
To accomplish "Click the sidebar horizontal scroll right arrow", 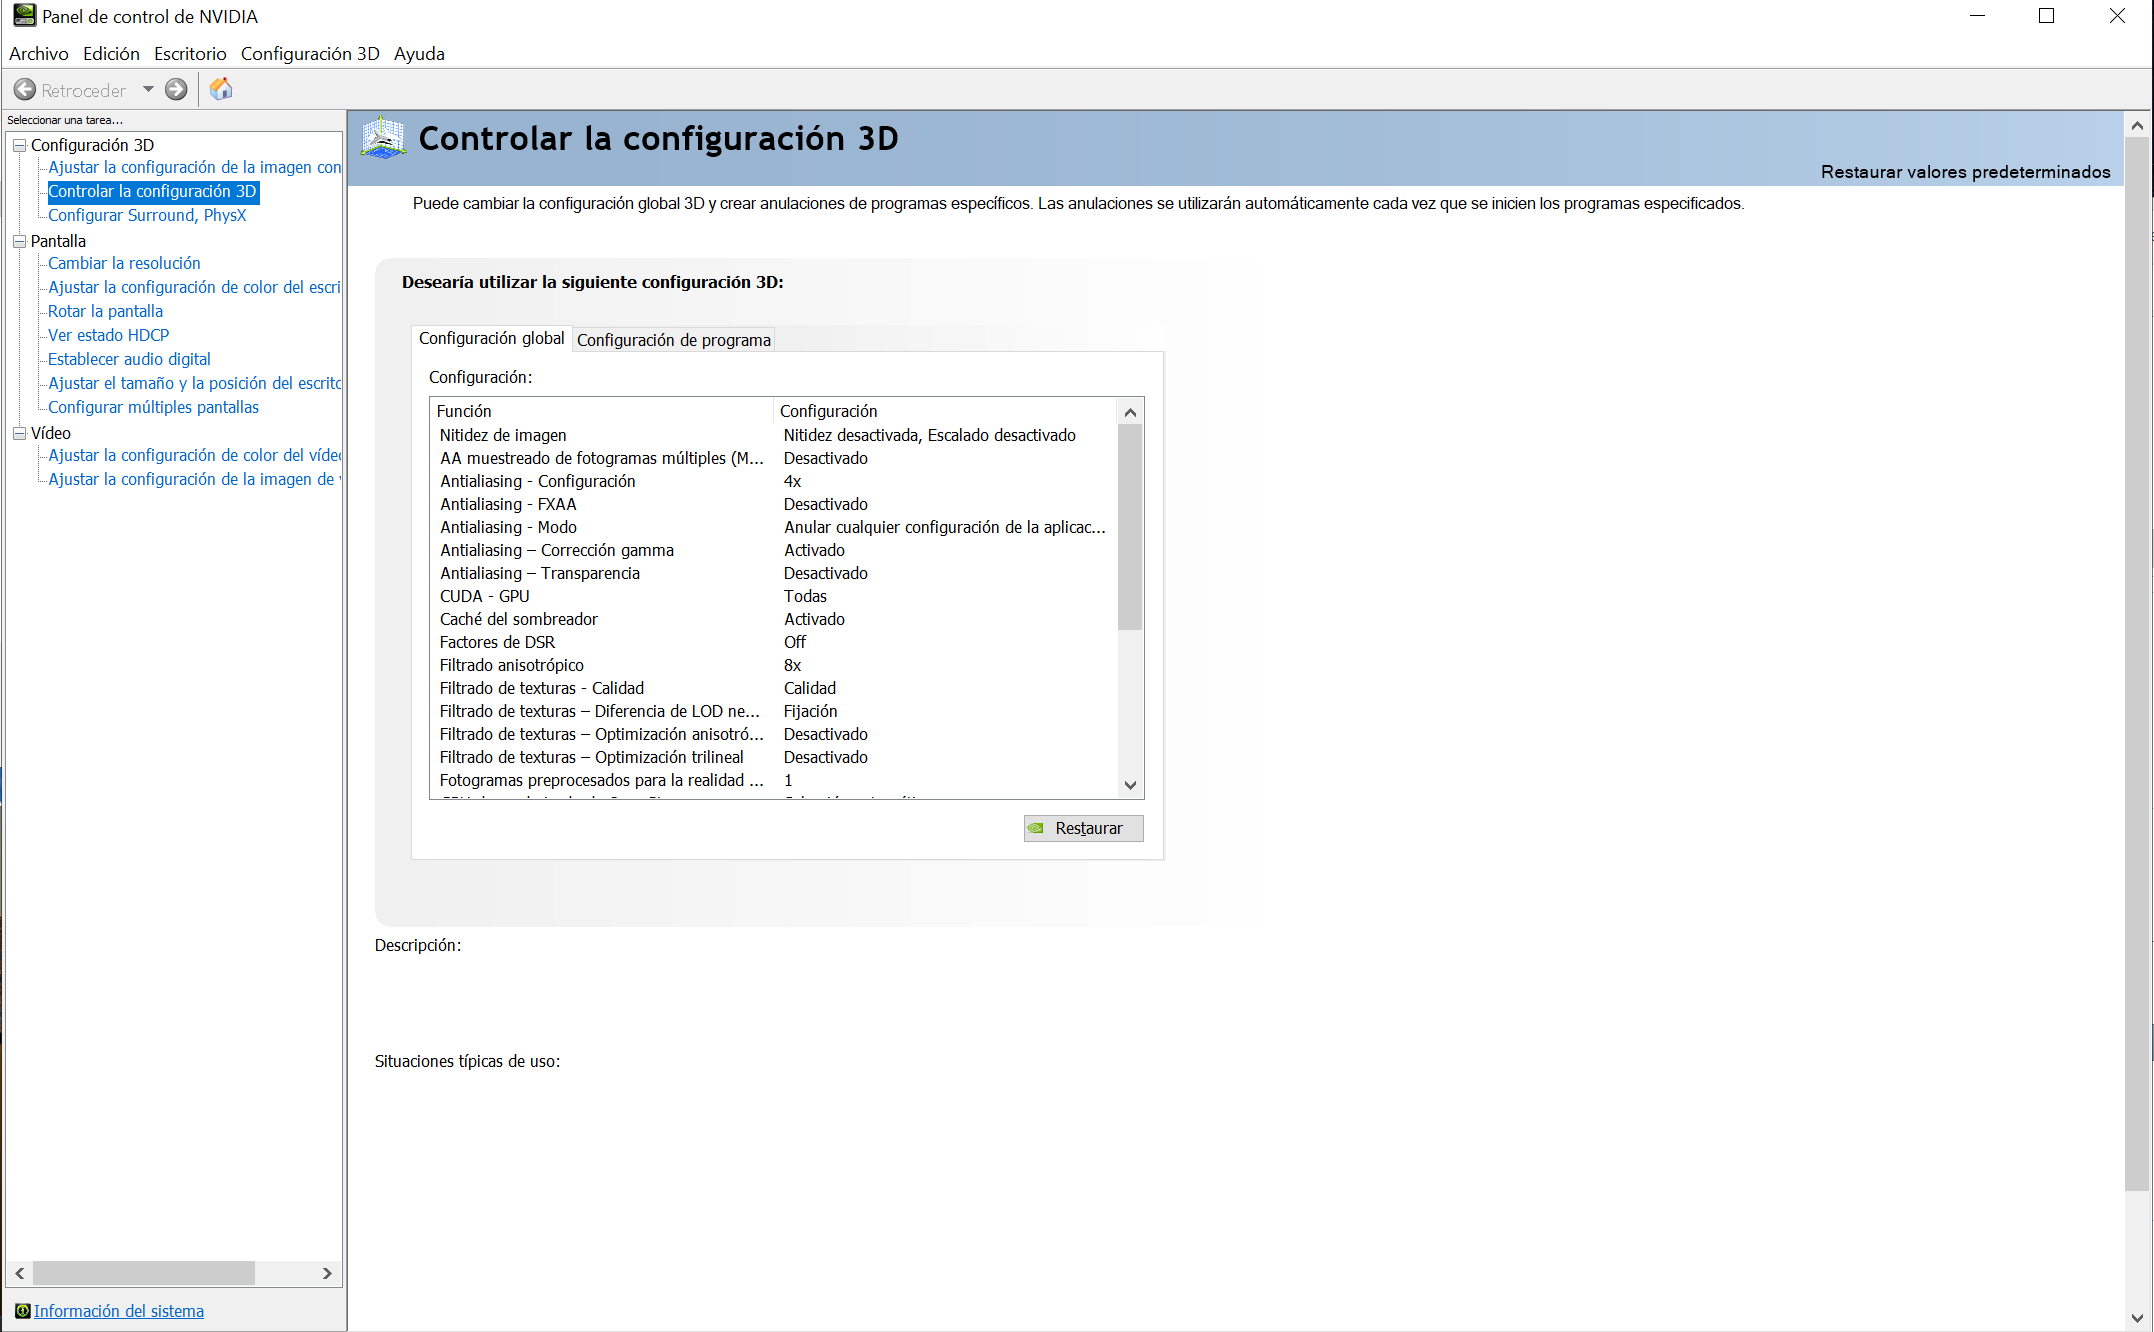I will (327, 1273).
